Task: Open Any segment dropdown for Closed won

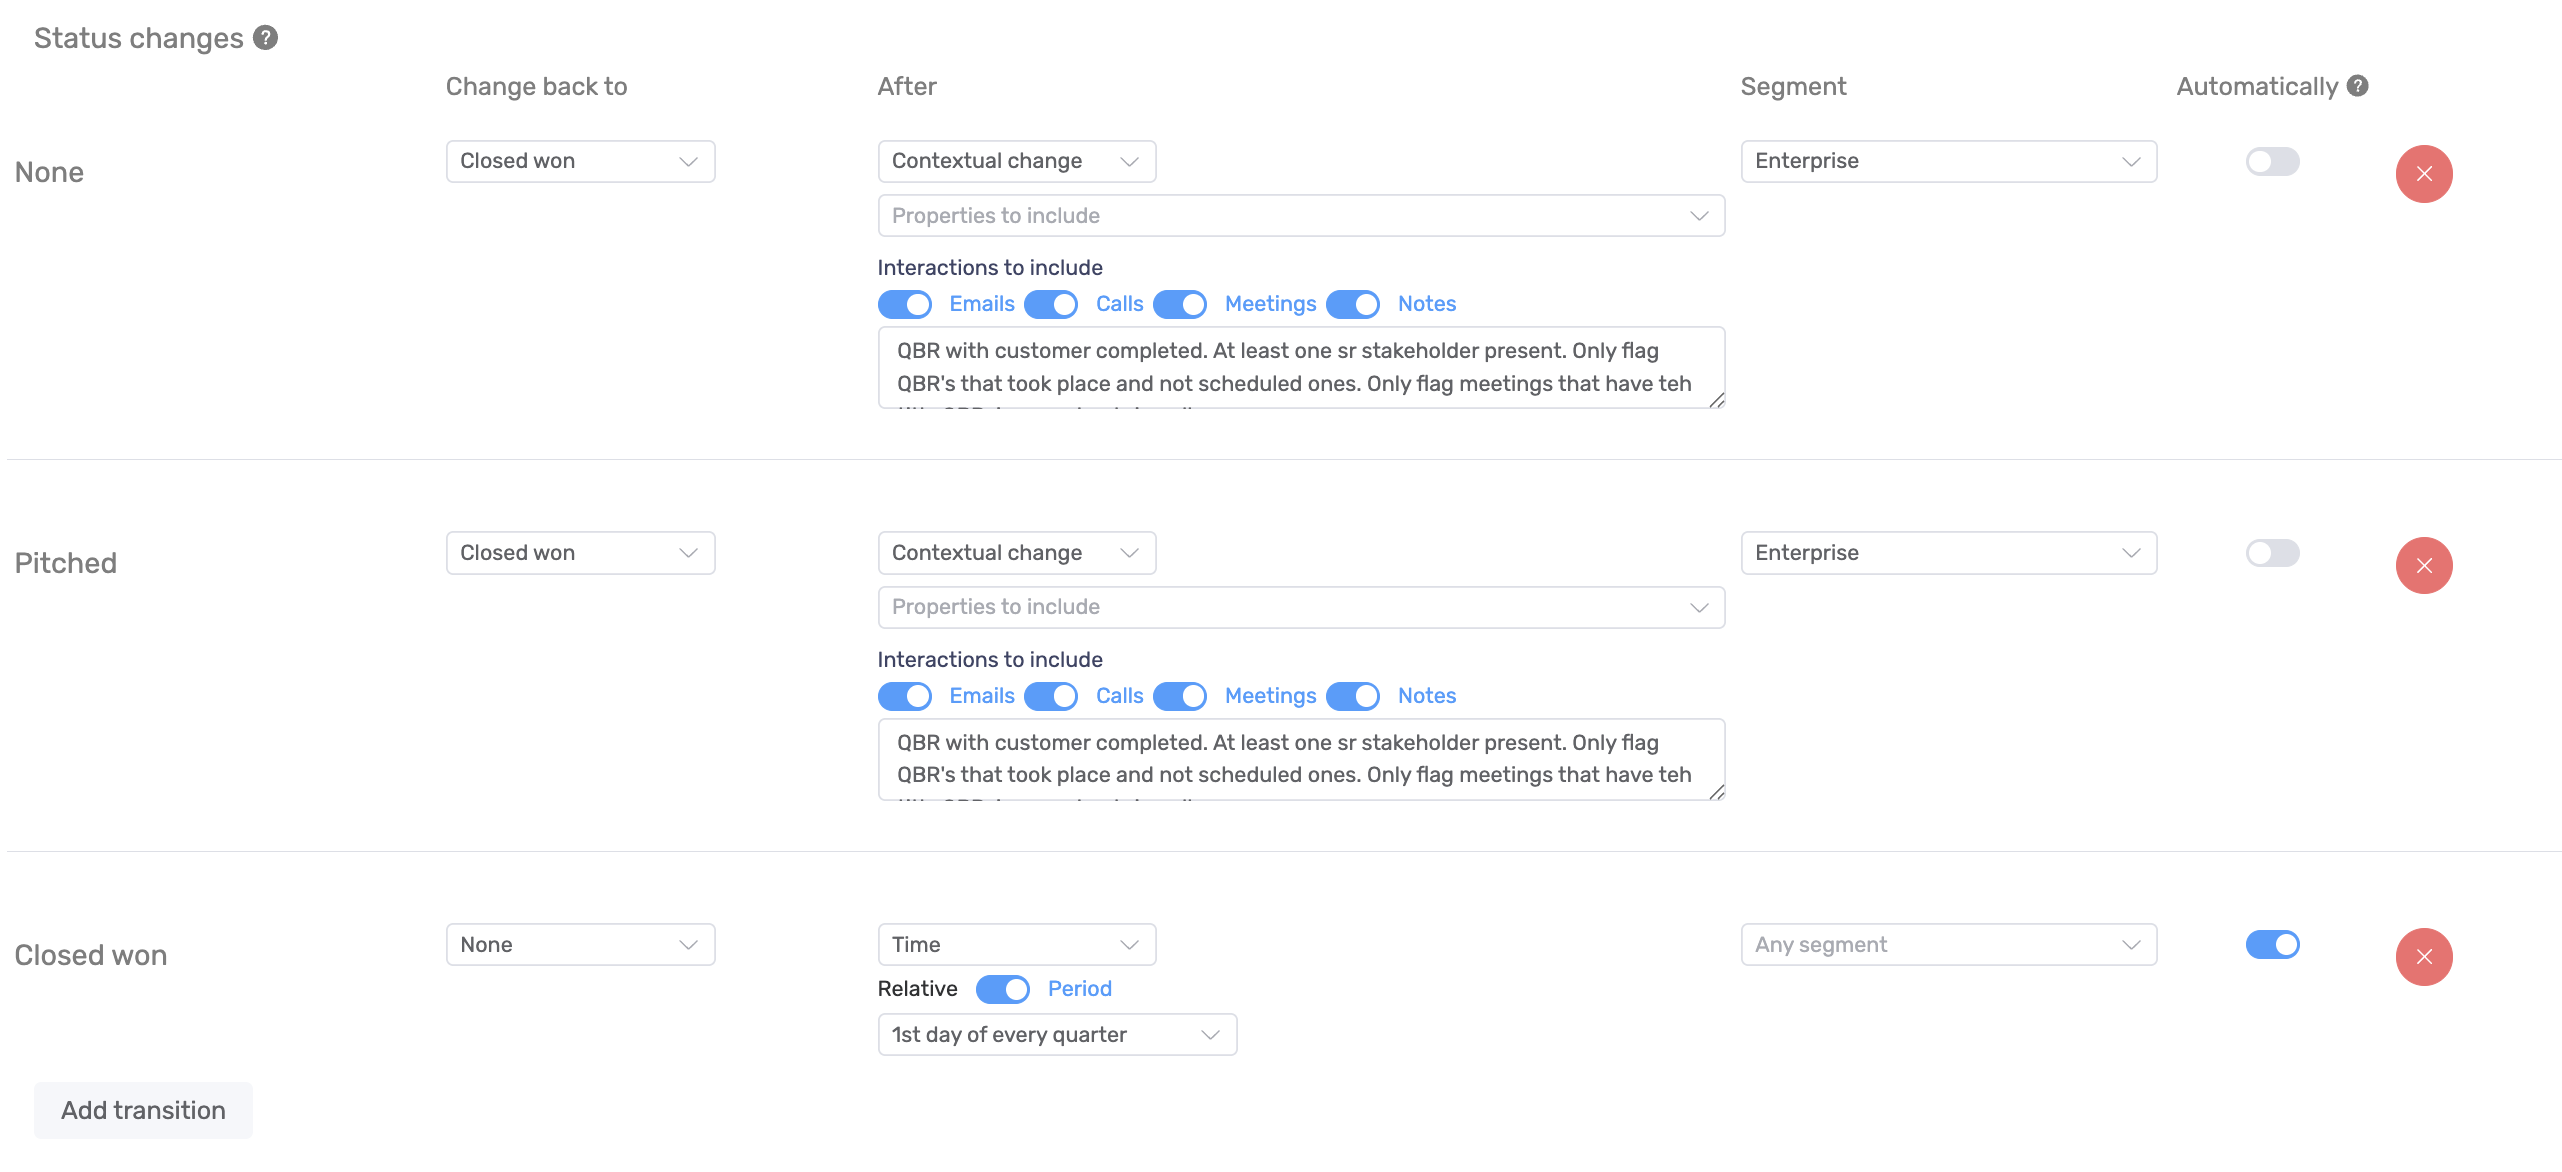Action: click(x=1947, y=945)
